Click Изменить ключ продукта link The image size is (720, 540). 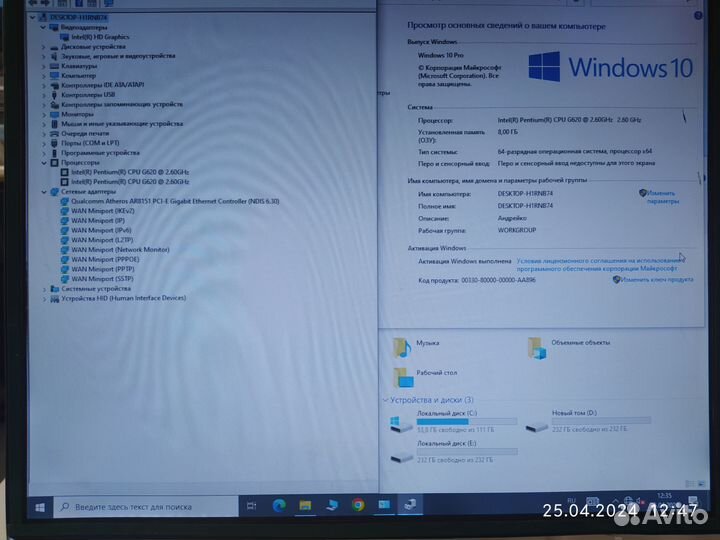click(657, 280)
